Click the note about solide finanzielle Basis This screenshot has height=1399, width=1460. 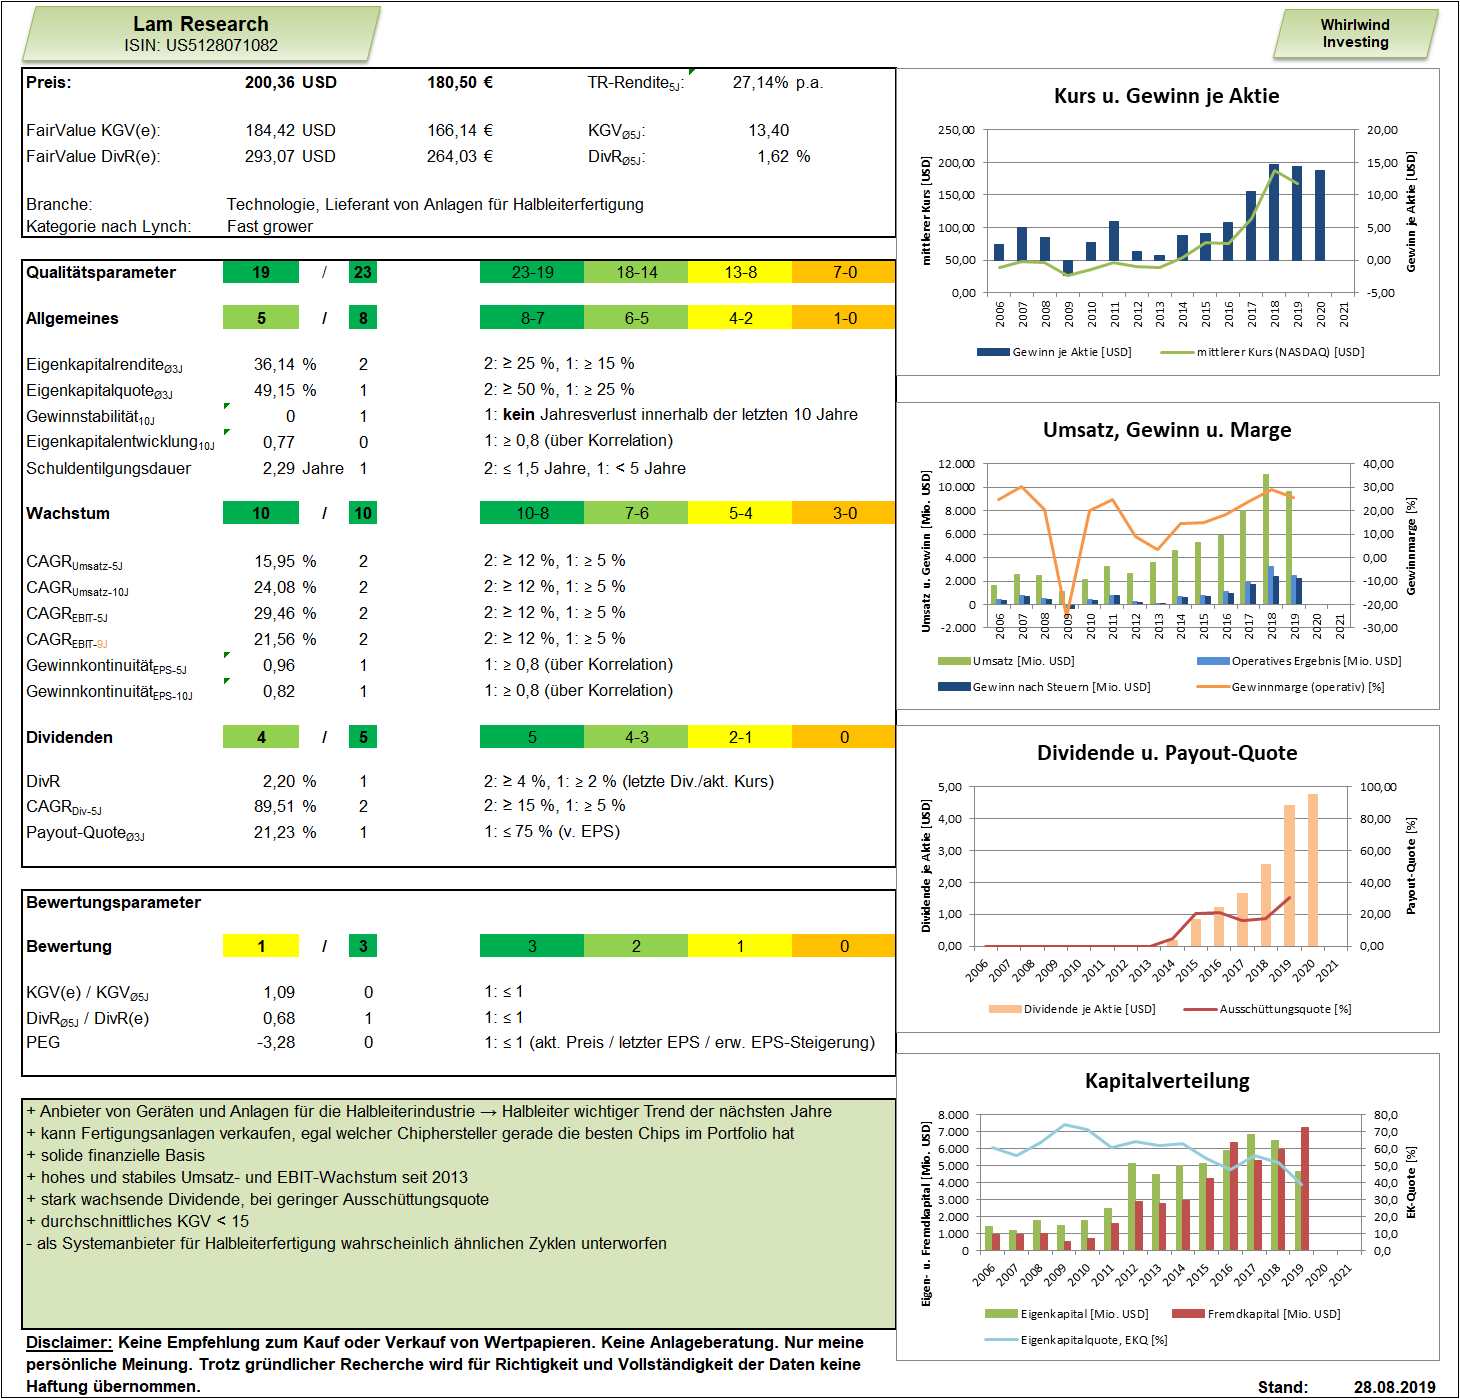(x=116, y=1155)
